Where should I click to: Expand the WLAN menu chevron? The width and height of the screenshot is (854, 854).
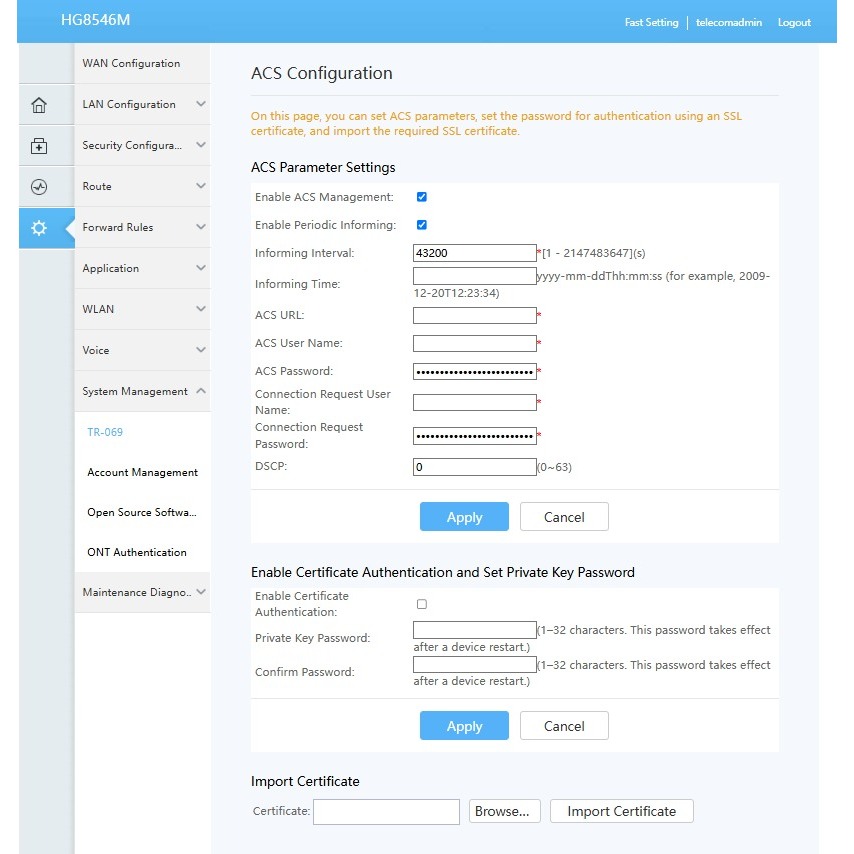pos(201,310)
